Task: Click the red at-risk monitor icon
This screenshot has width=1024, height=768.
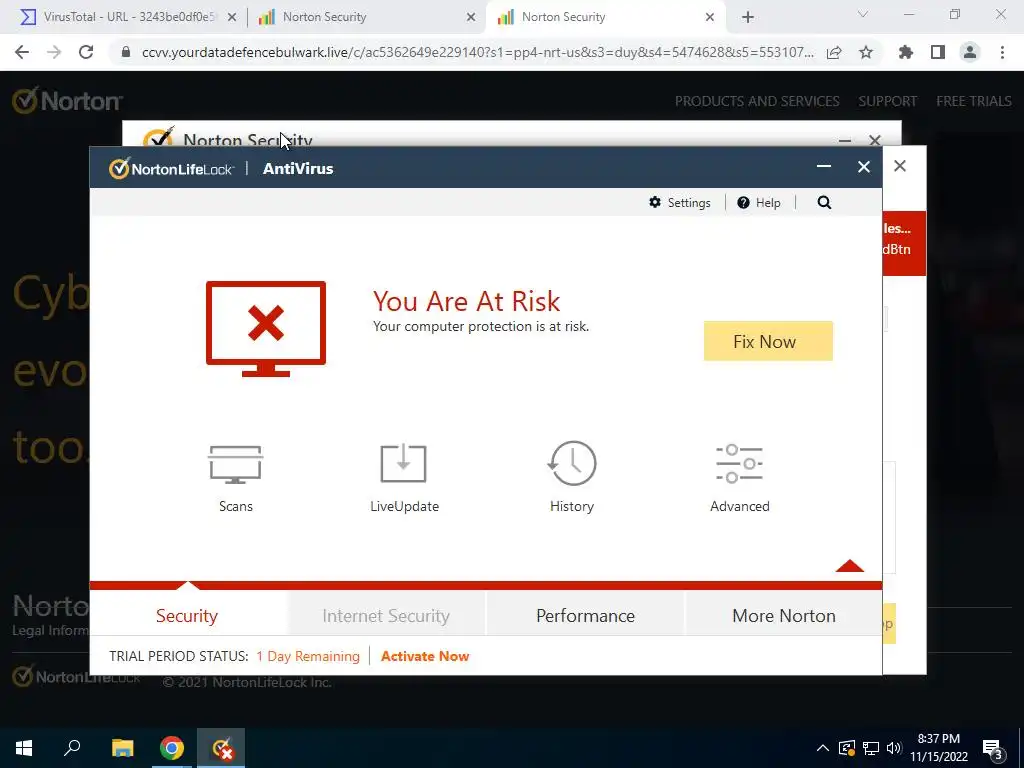Action: pos(266,328)
